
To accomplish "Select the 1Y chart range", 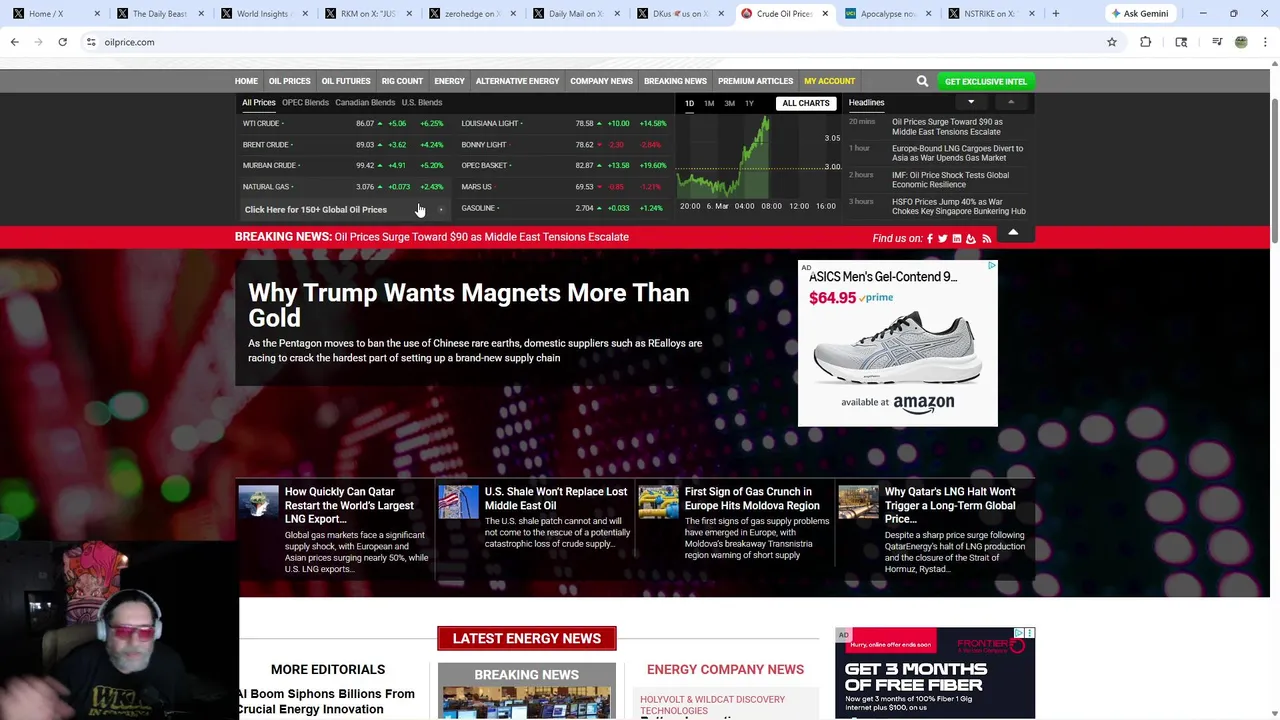I will click(x=749, y=103).
